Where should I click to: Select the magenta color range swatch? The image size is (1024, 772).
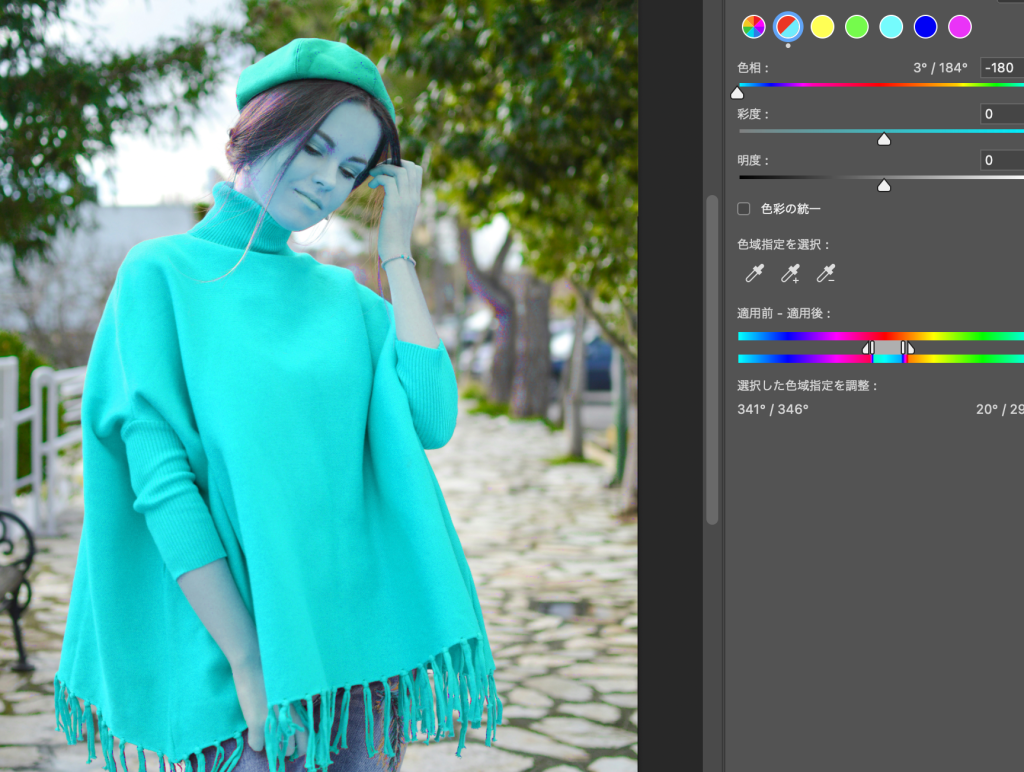click(x=960, y=27)
